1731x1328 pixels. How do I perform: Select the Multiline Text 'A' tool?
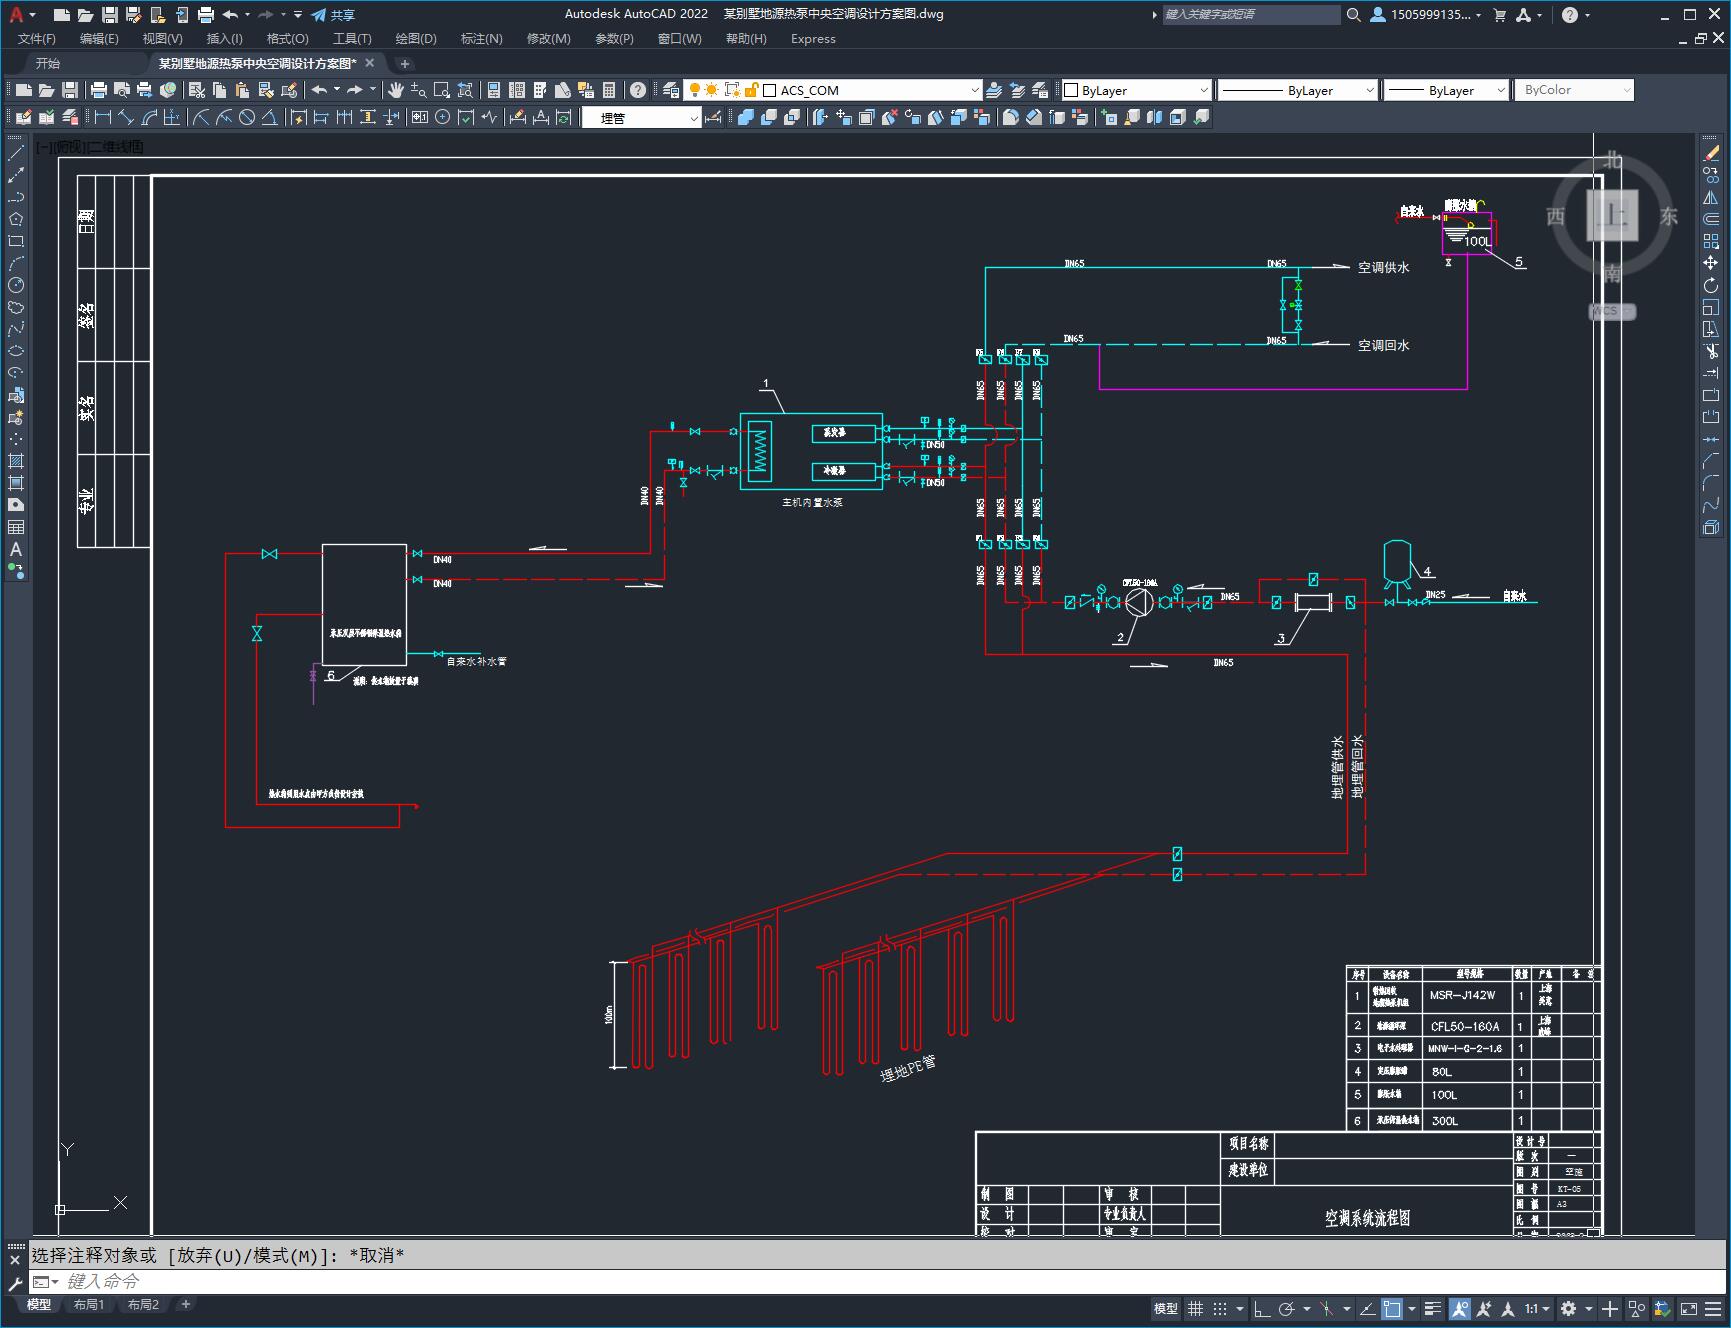pos(16,549)
